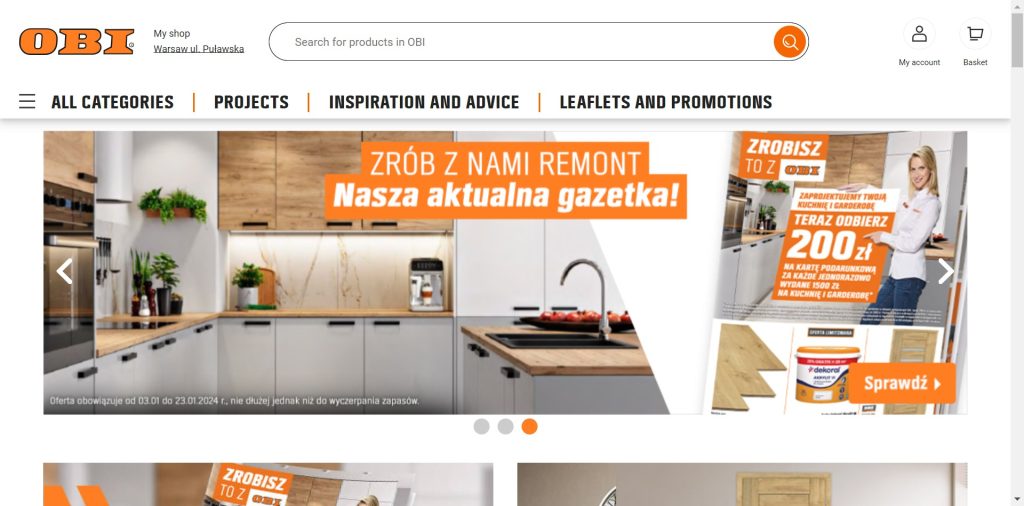Image resolution: width=1024 pixels, height=506 pixels.
Task: Open the PROJECTS menu
Action: pos(251,102)
